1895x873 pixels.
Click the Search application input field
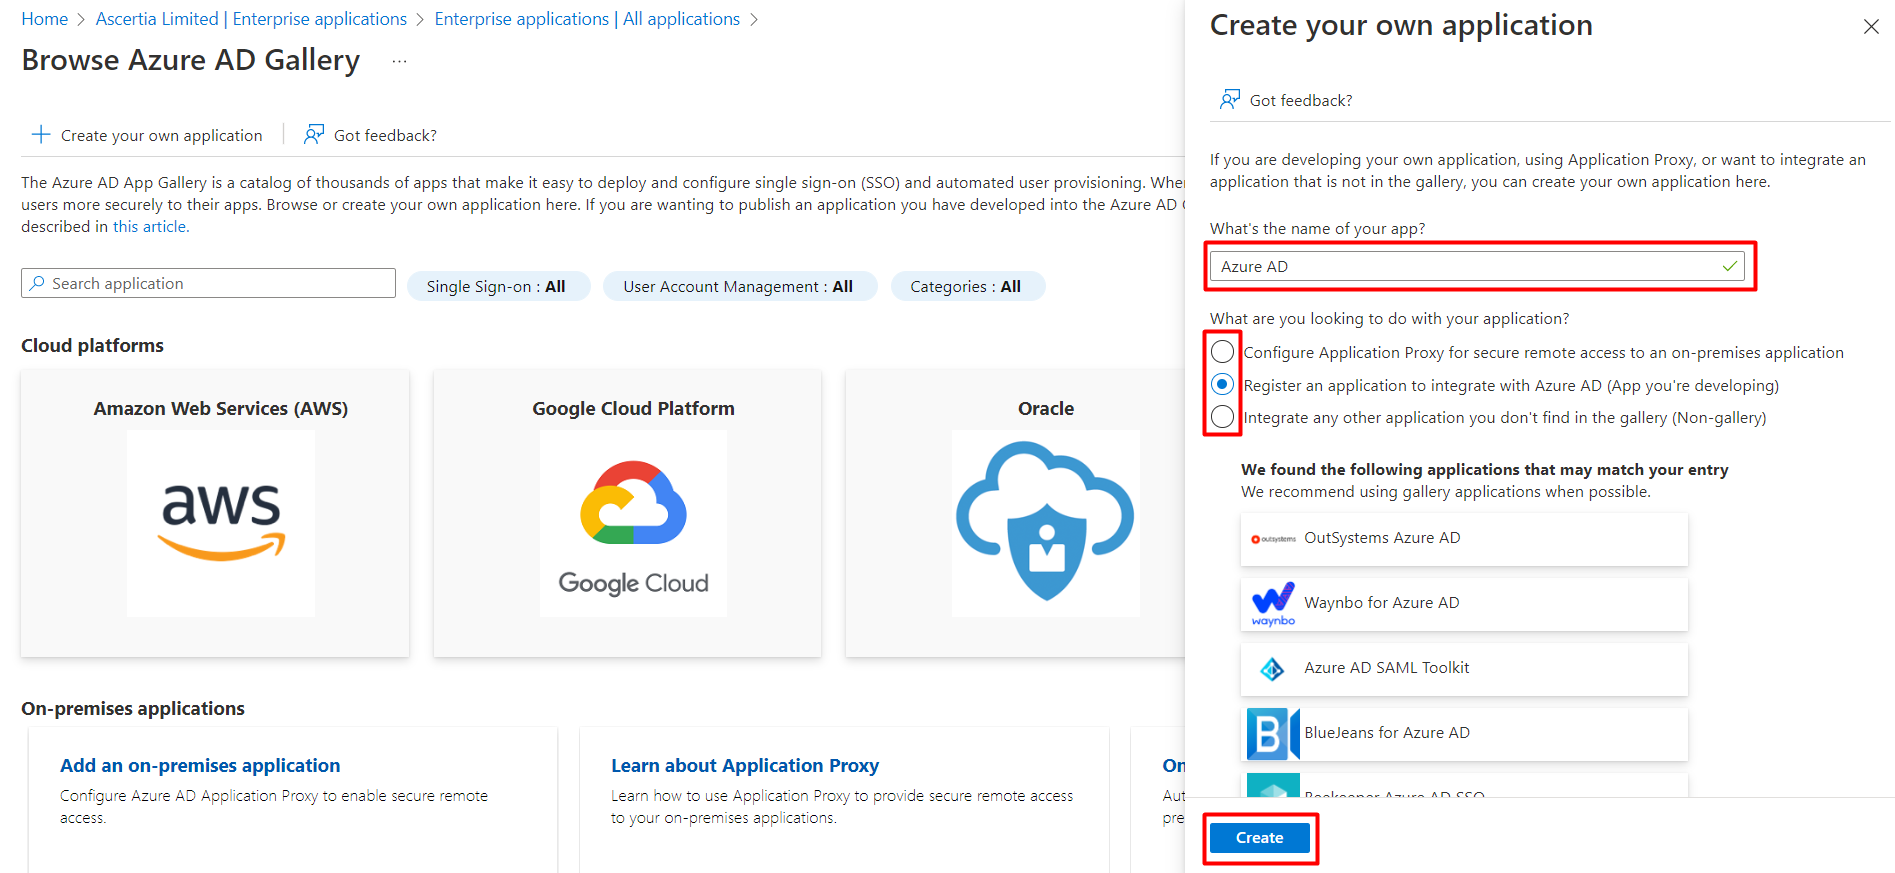pos(208,283)
